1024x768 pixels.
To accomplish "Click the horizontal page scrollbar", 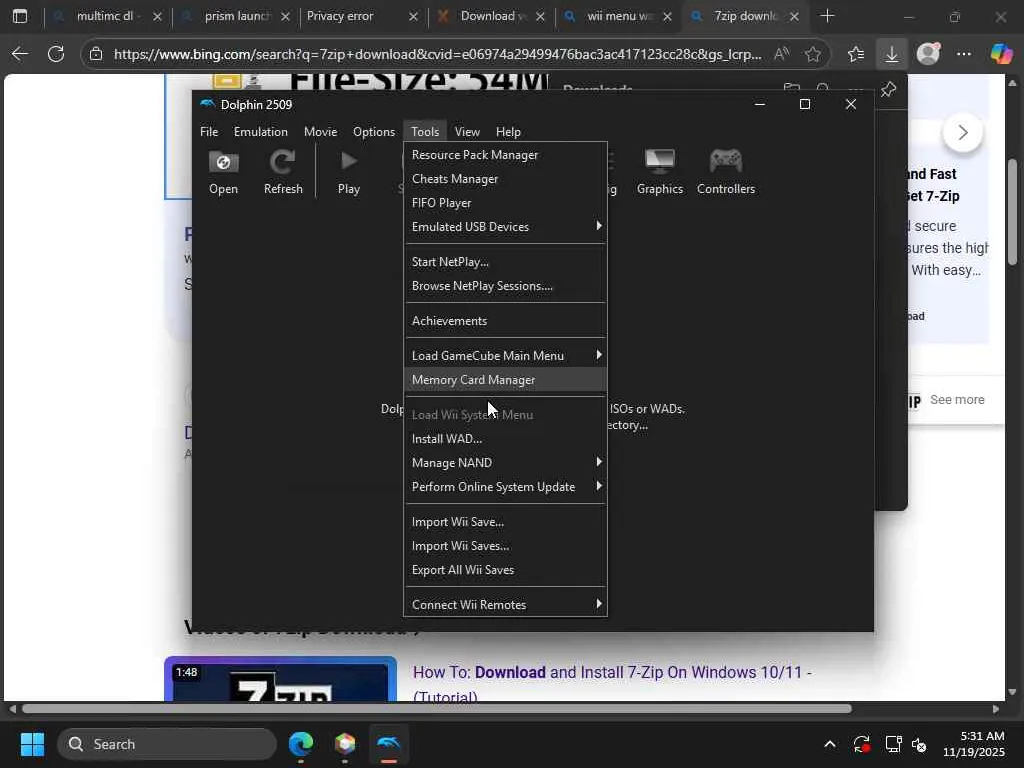I will tap(437, 709).
